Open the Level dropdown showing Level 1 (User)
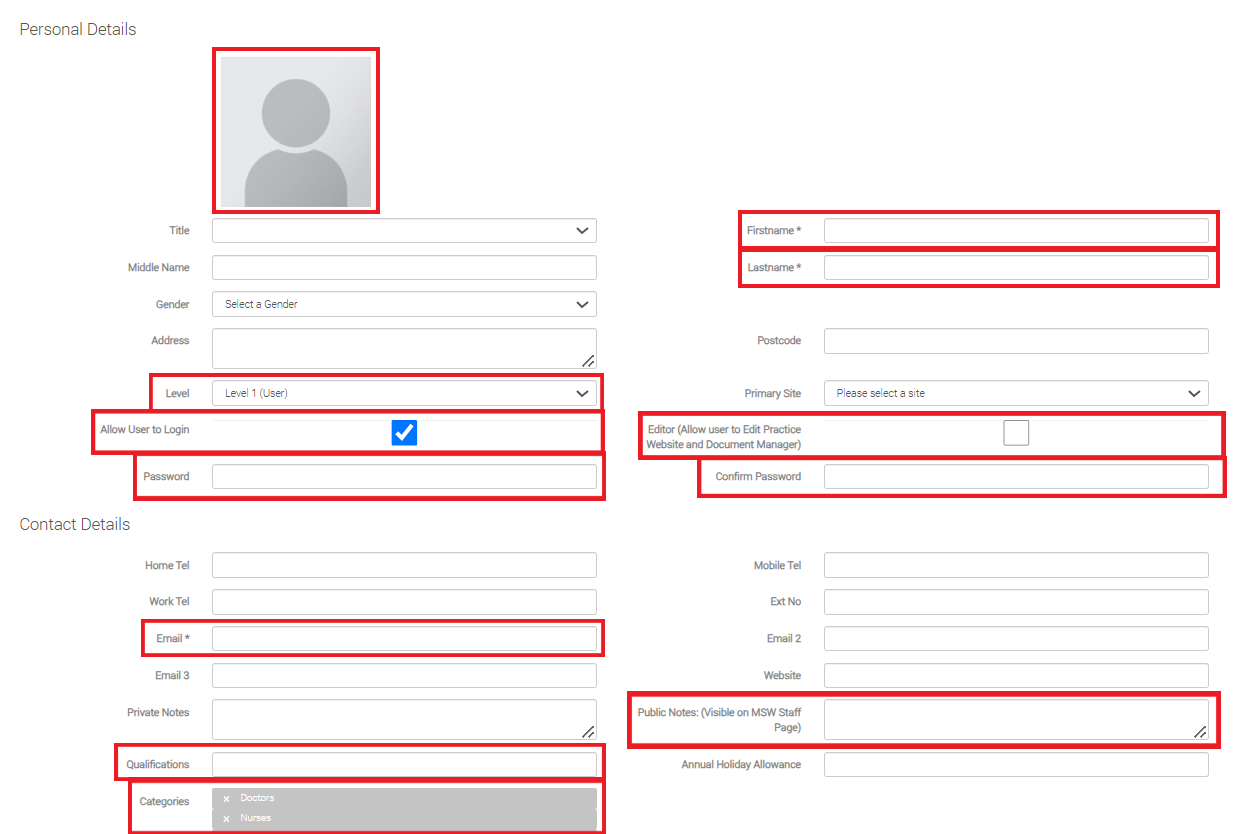The width and height of the screenshot is (1246, 834). coord(405,393)
